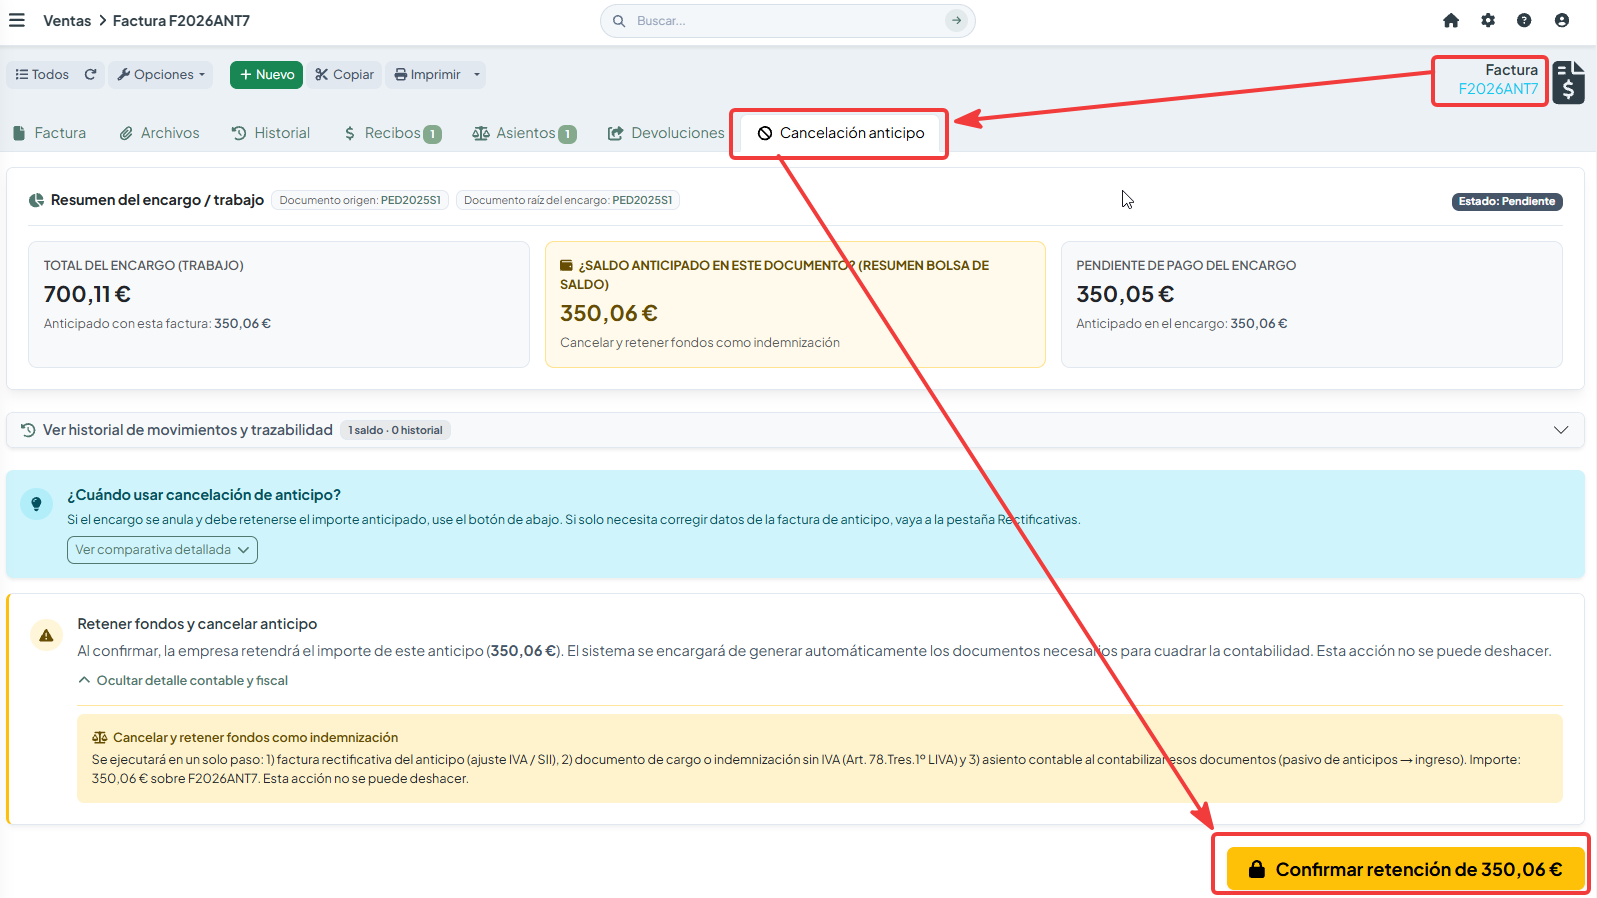The height and width of the screenshot is (898, 1597).
Task: Click the invoice dollar document icon
Action: click(1568, 82)
